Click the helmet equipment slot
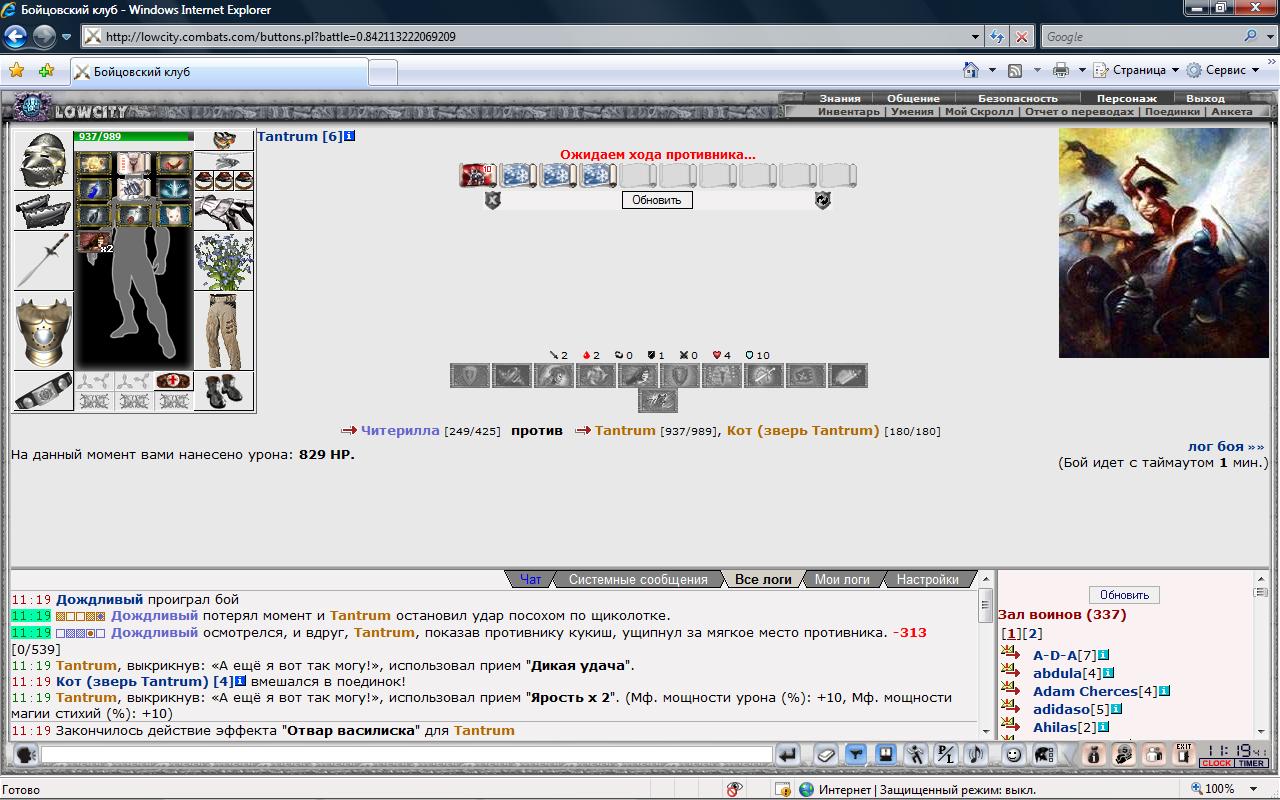This screenshot has width=1280, height=800. (44, 160)
